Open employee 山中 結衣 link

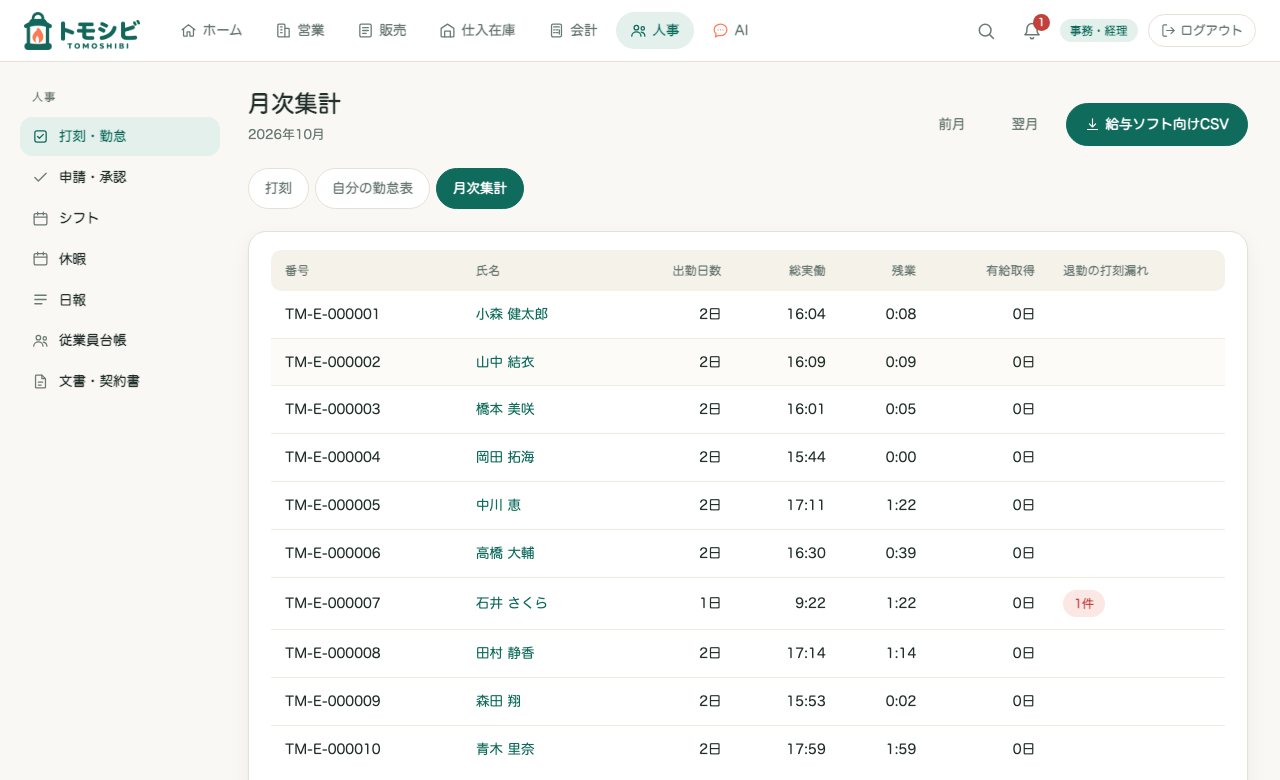(505, 362)
